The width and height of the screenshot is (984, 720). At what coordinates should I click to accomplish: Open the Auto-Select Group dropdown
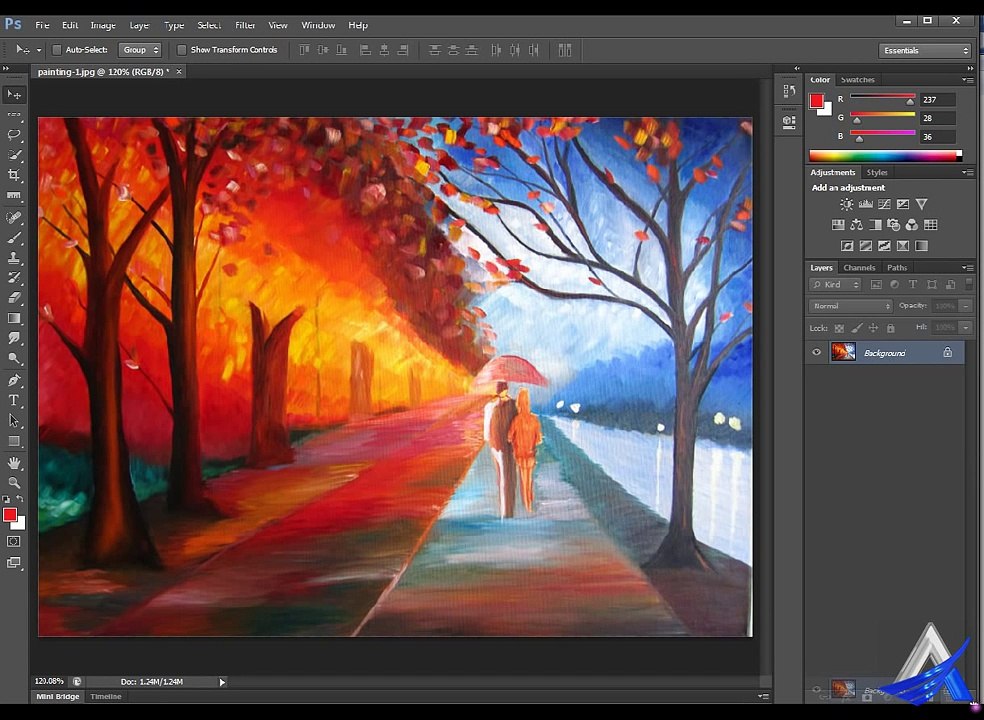pyautogui.click(x=140, y=50)
